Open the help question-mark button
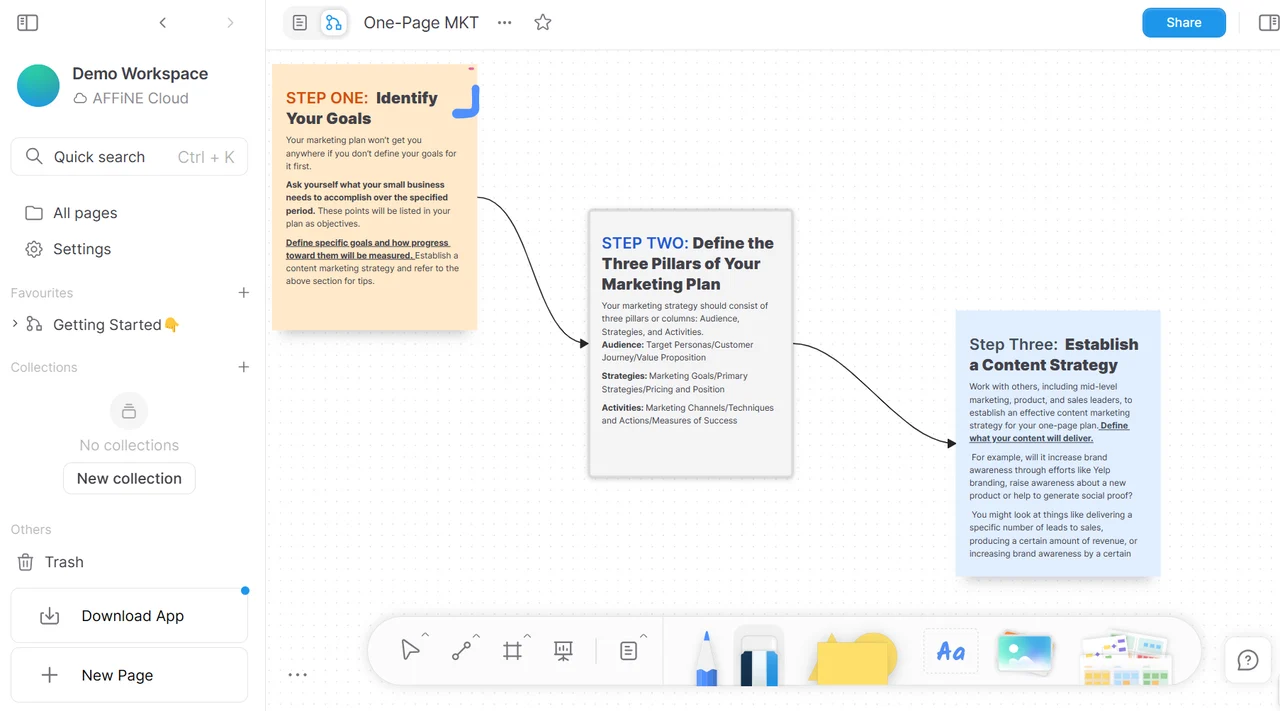Viewport: 1280px width, 711px height. click(1248, 660)
